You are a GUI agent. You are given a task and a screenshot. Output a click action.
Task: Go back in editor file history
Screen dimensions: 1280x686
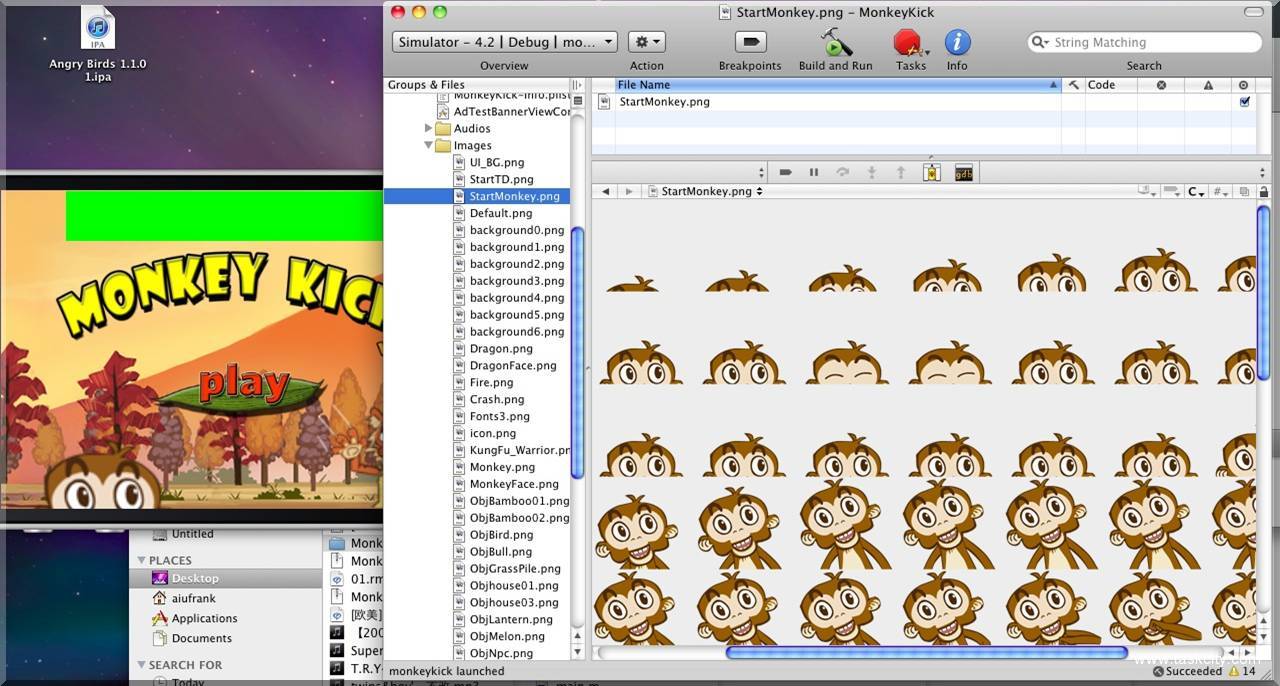pyautogui.click(x=605, y=191)
